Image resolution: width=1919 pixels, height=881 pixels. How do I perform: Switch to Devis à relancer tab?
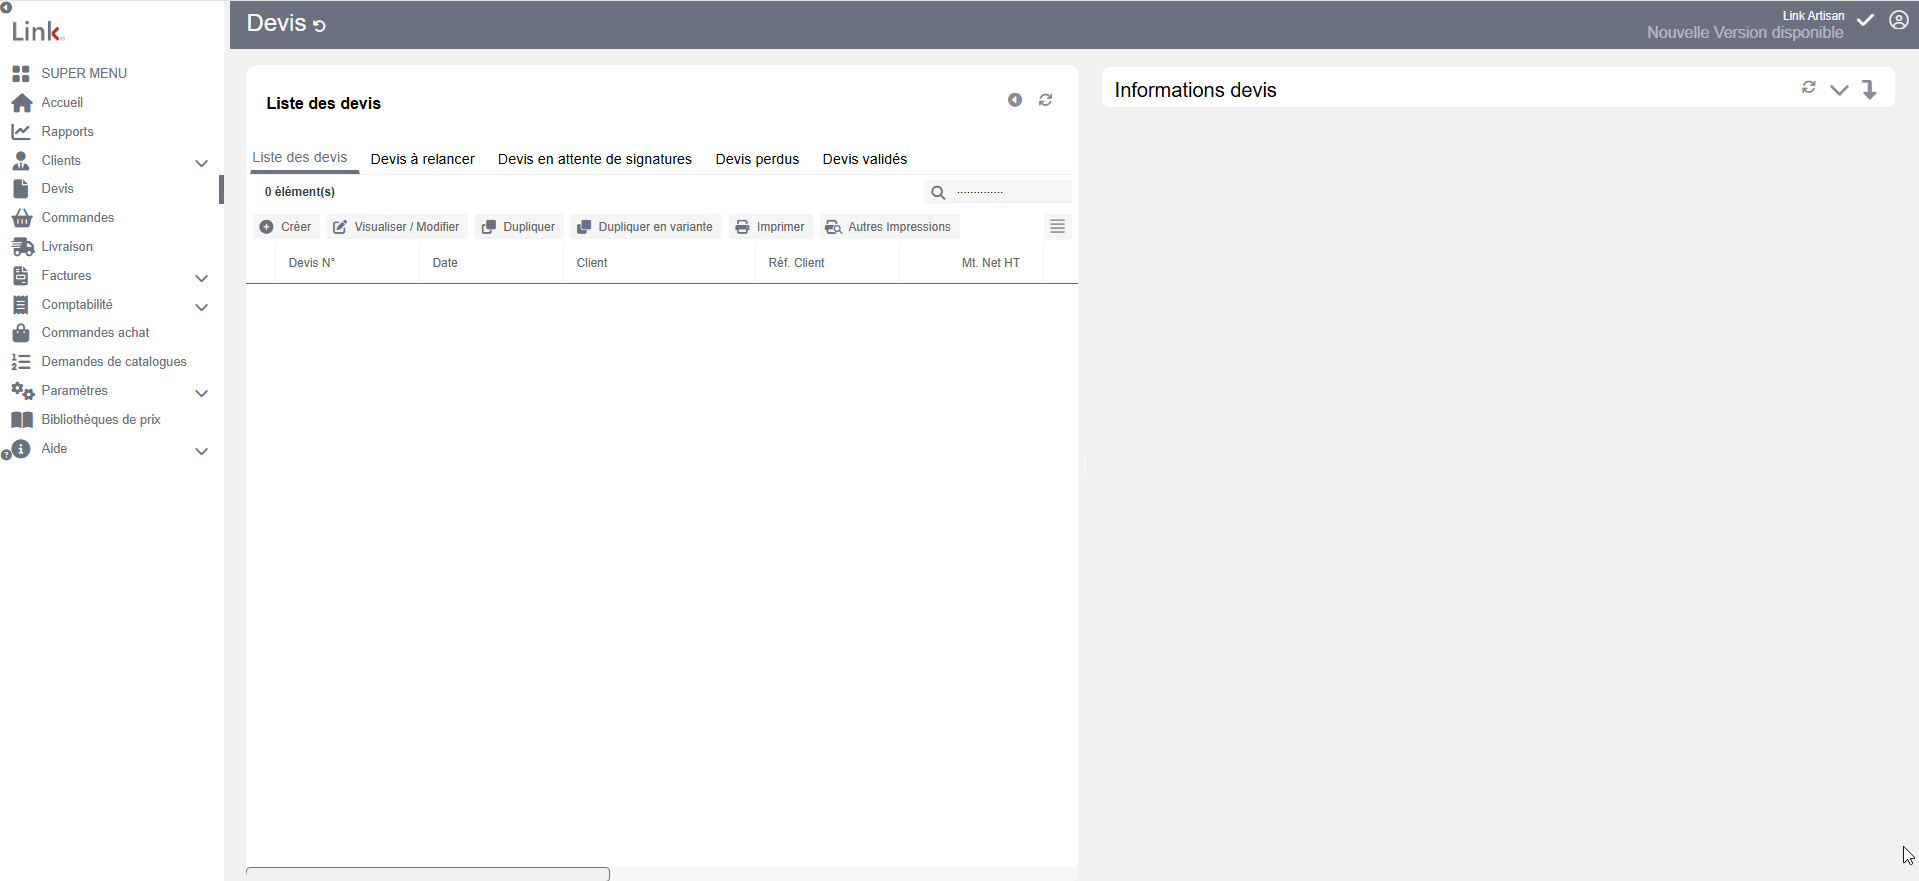pos(422,159)
